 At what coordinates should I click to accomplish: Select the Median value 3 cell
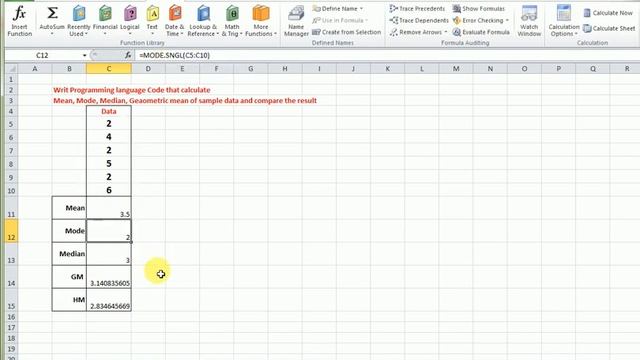(x=109, y=254)
